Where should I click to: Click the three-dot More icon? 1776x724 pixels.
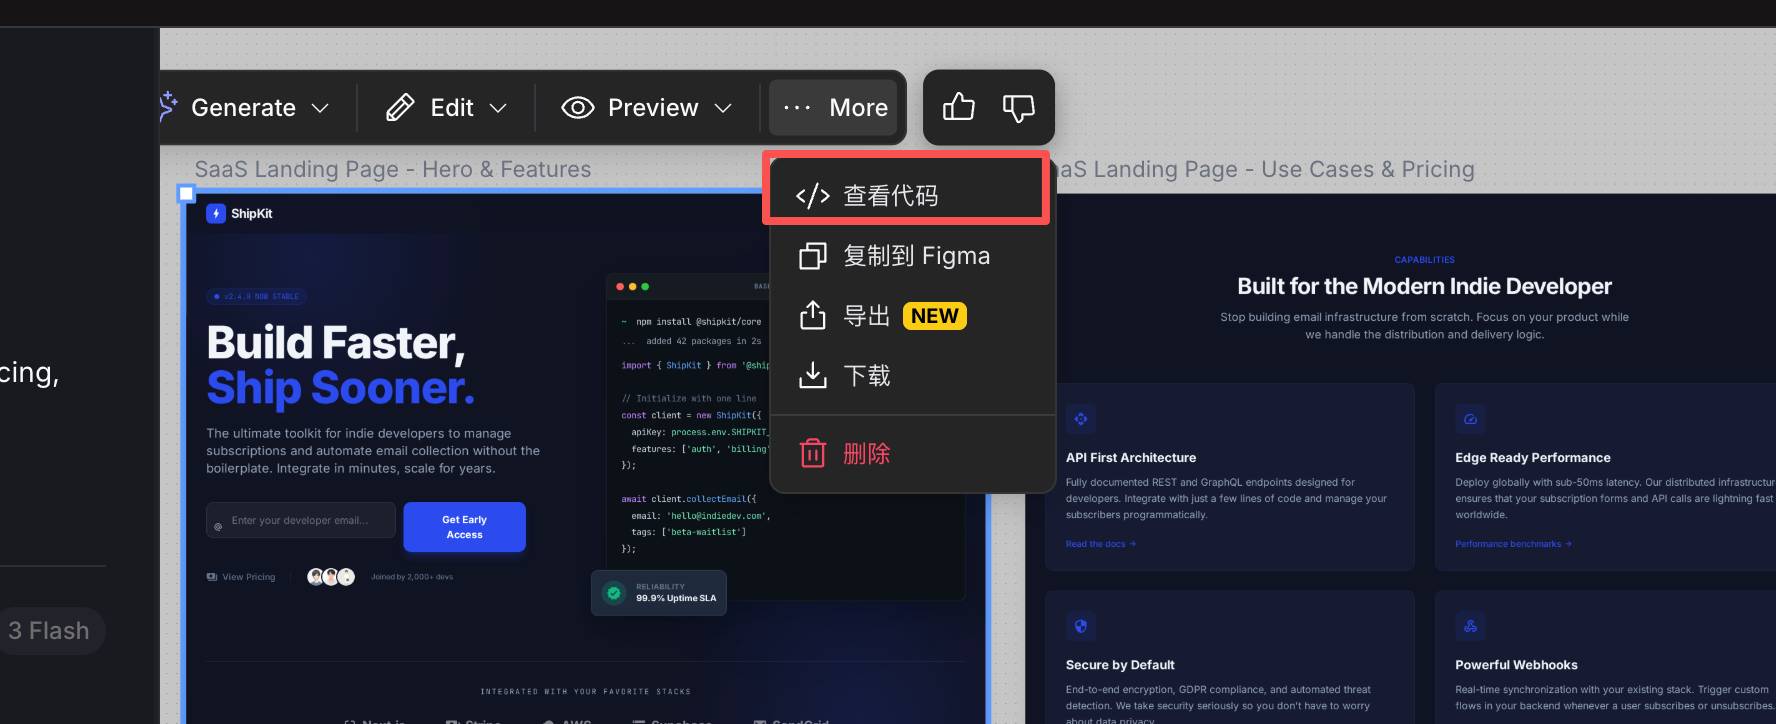point(797,107)
